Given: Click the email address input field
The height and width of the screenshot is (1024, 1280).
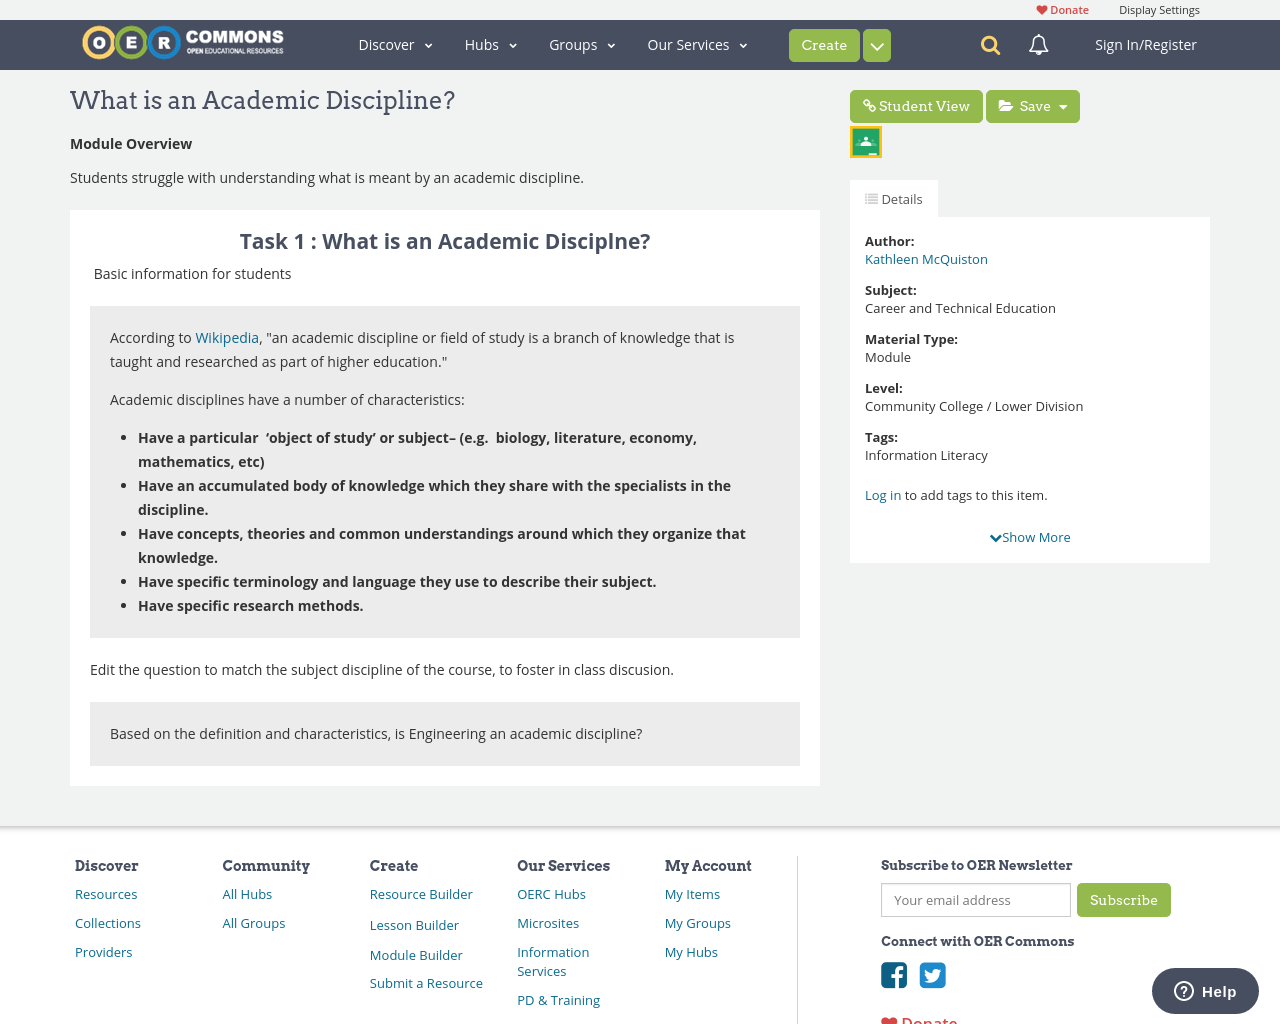Looking at the screenshot, I should pyautogui.click(x=975, y=900).
